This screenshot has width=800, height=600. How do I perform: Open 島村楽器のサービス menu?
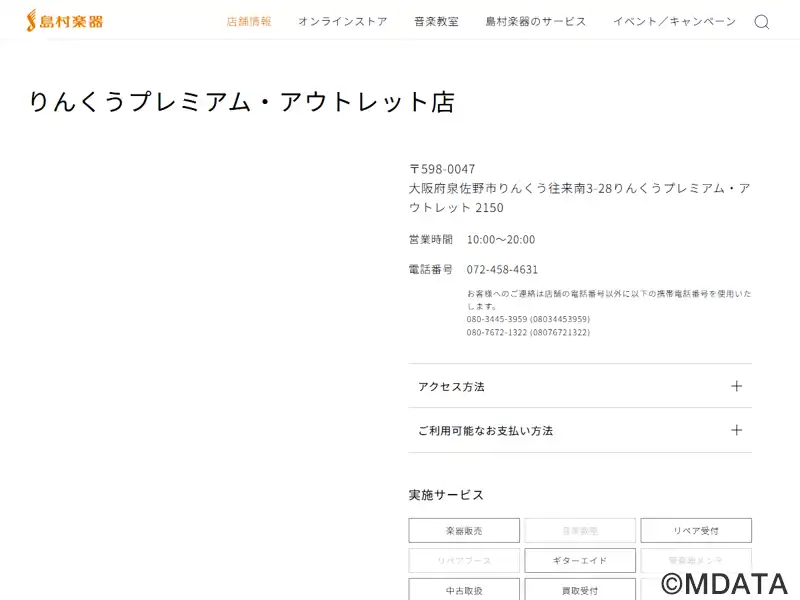pyautogui.click(x=536, y=21)
